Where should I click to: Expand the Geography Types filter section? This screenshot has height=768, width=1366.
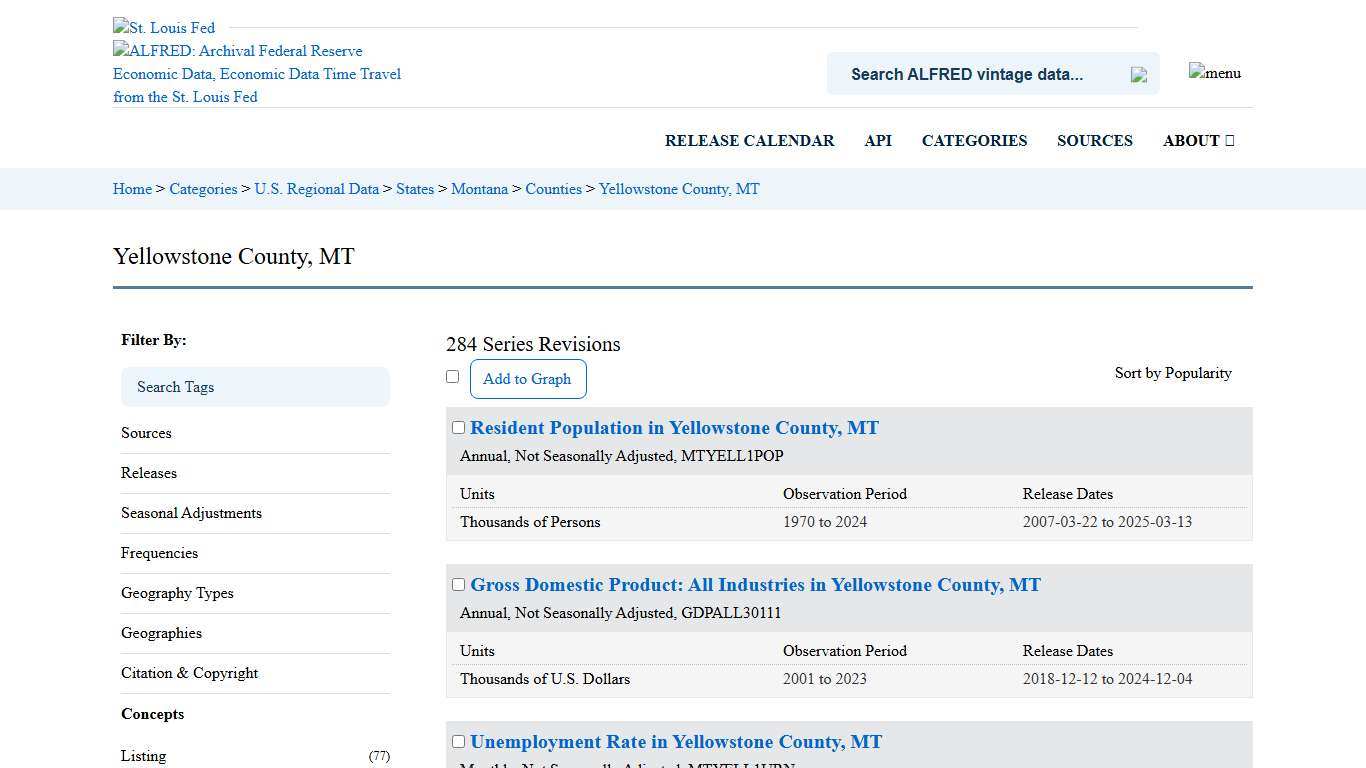click(x=177, y=593)
